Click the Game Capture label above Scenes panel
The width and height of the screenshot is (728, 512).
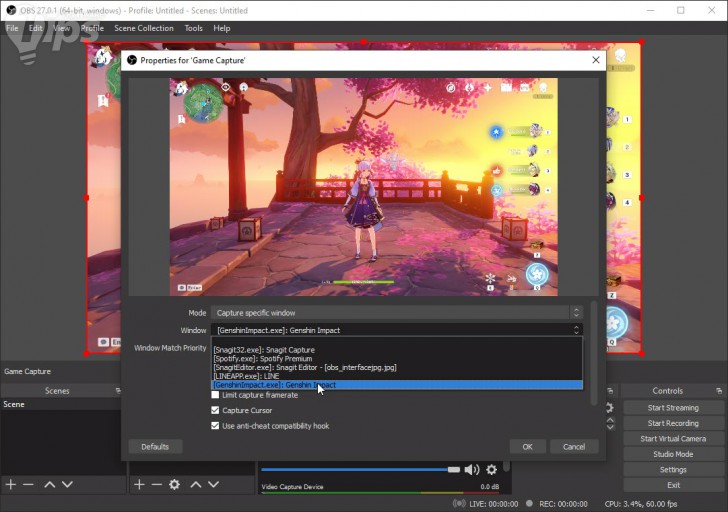[x=27, y=371]
